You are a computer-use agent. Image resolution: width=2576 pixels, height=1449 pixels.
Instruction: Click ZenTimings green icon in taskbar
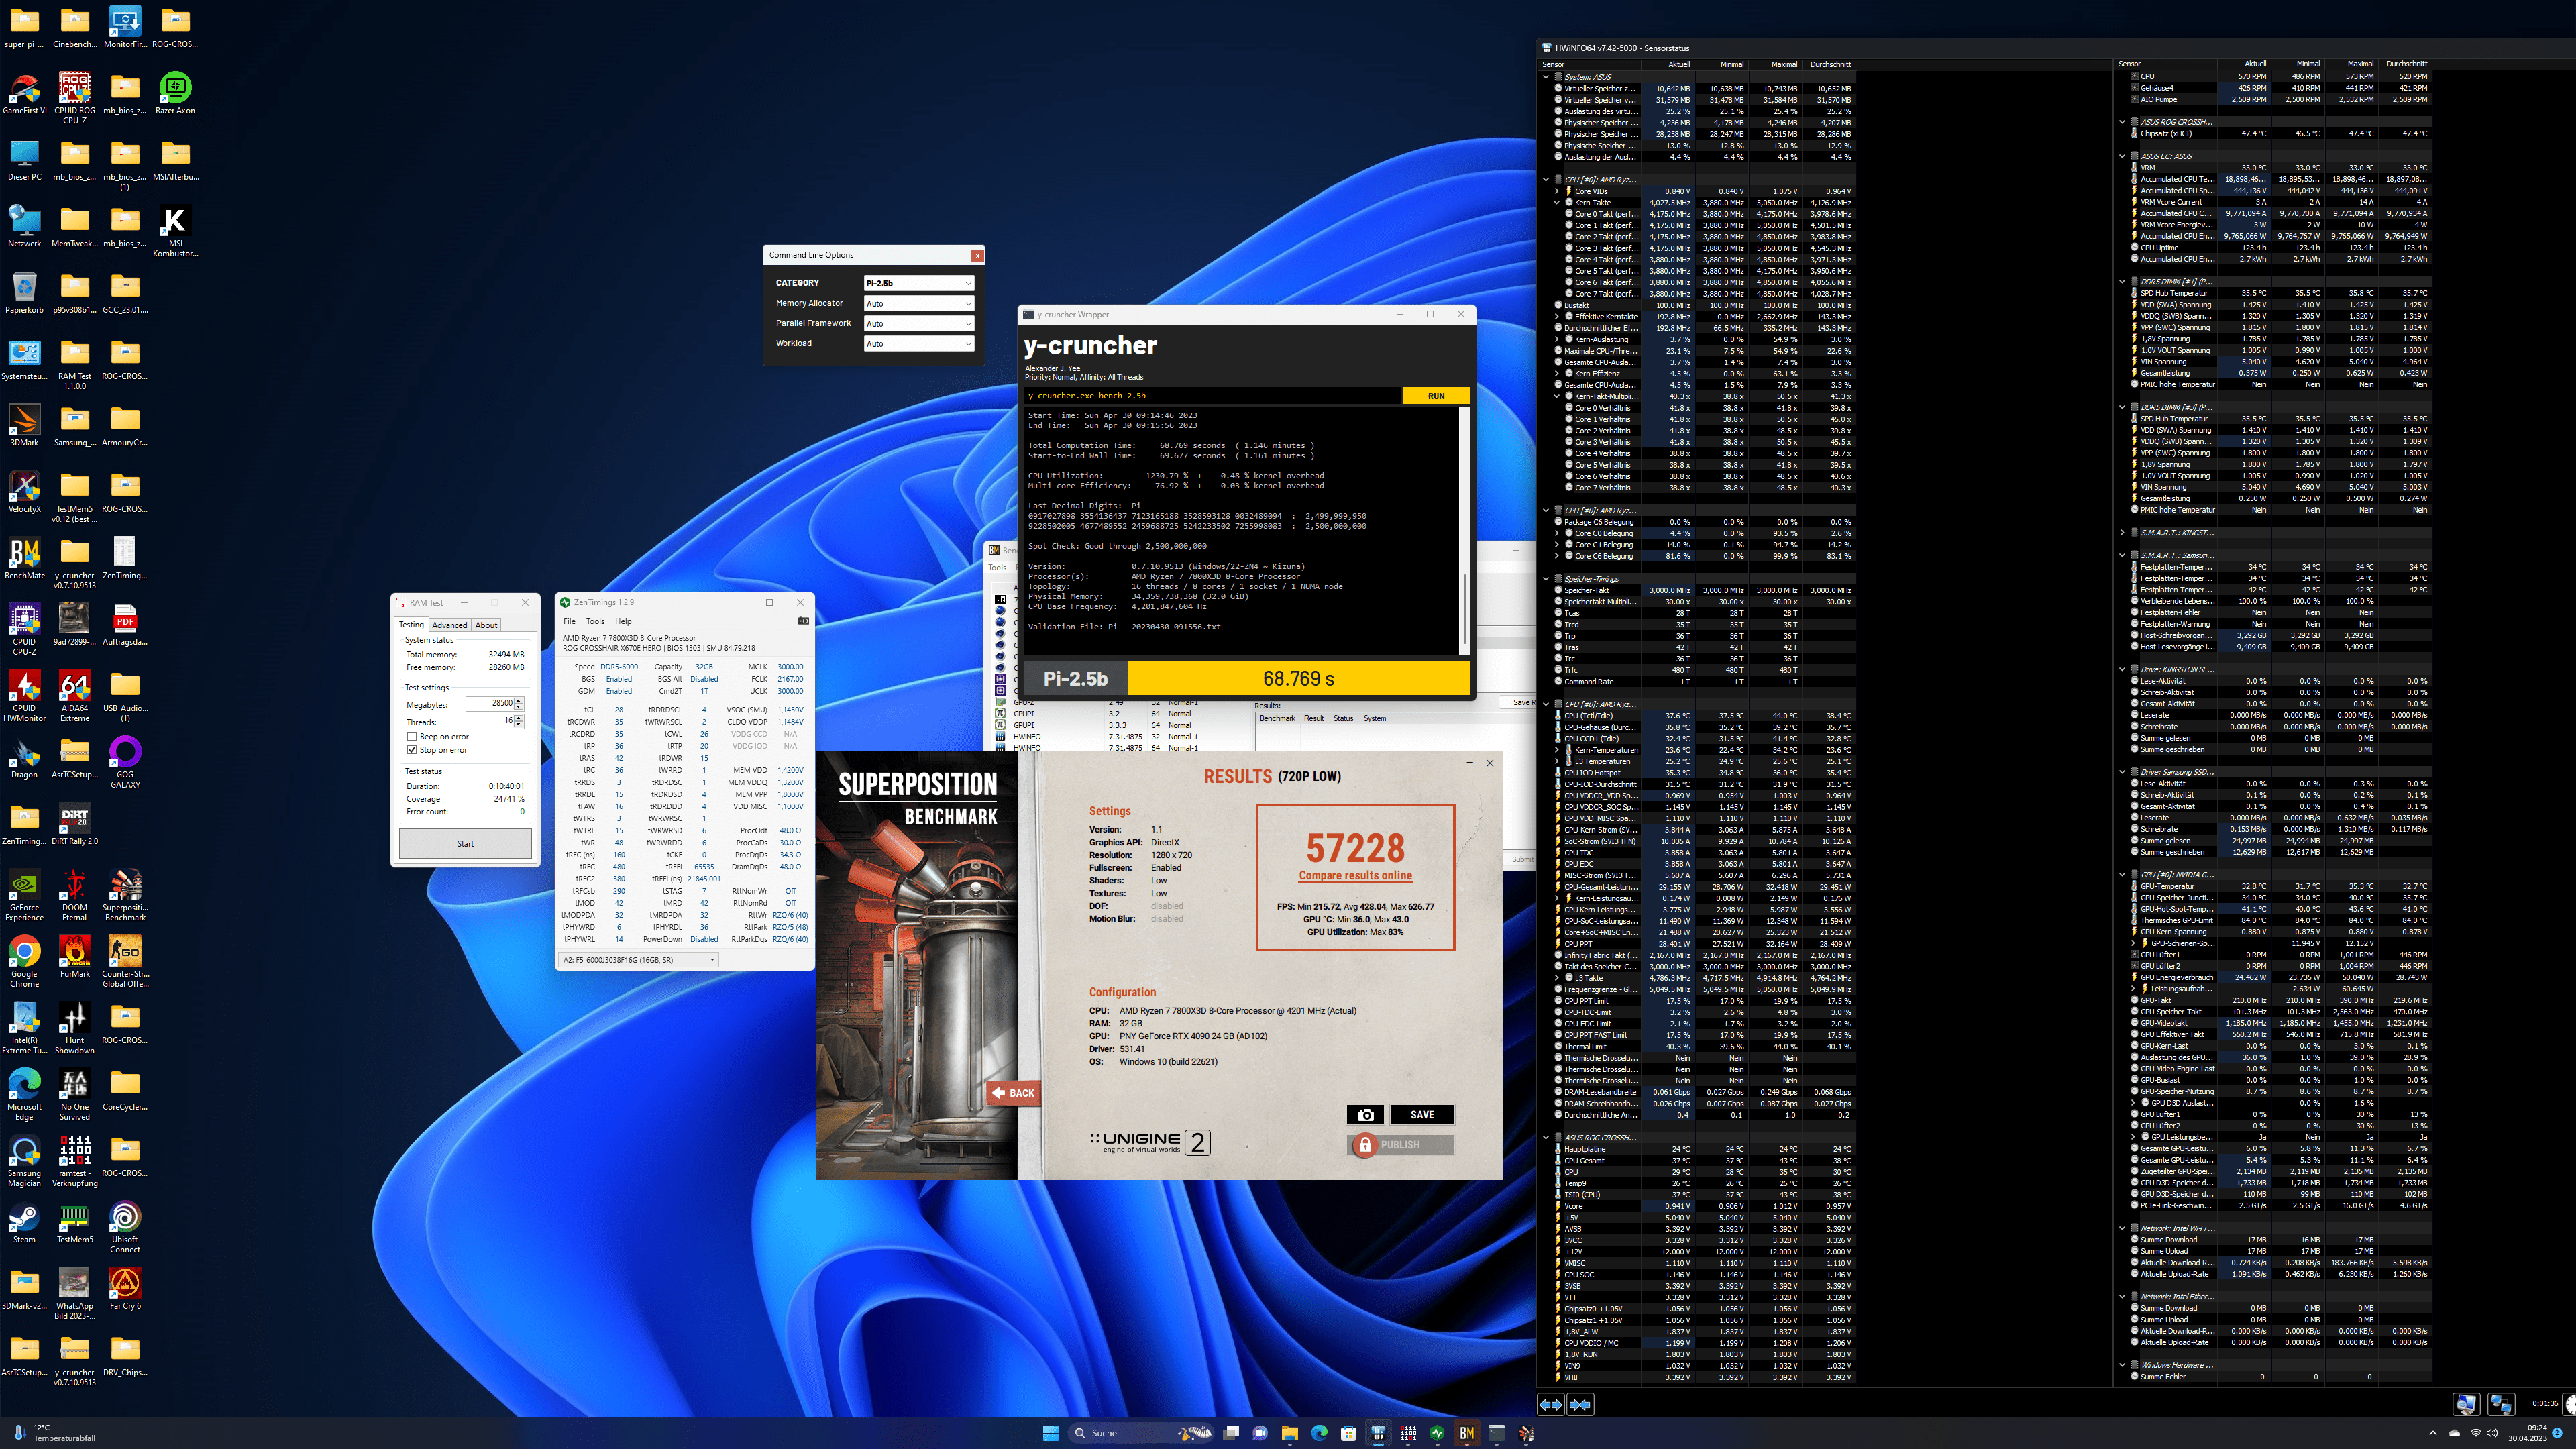[x=1437, y=1433]
